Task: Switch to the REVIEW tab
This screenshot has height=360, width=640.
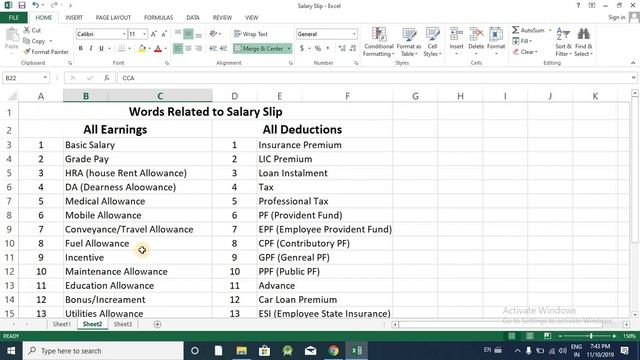Action: click(222, 18)
